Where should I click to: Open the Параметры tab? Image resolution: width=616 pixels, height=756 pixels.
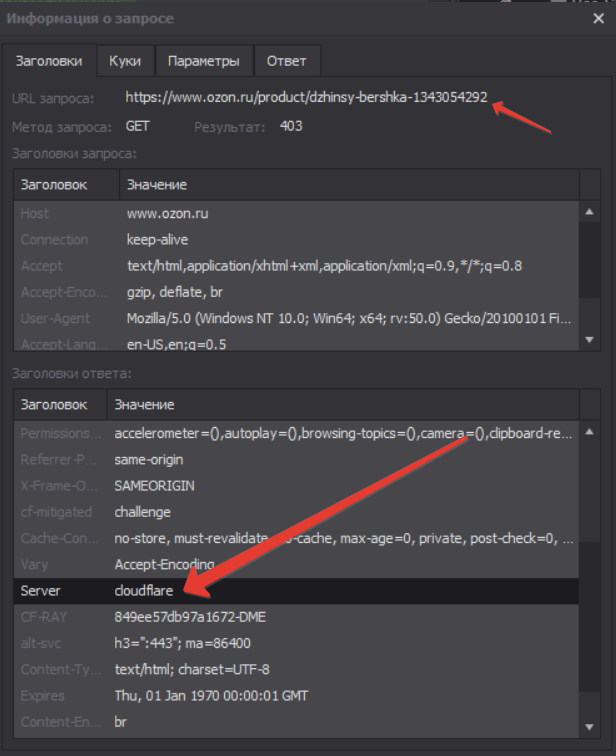[x=204, y=61]
